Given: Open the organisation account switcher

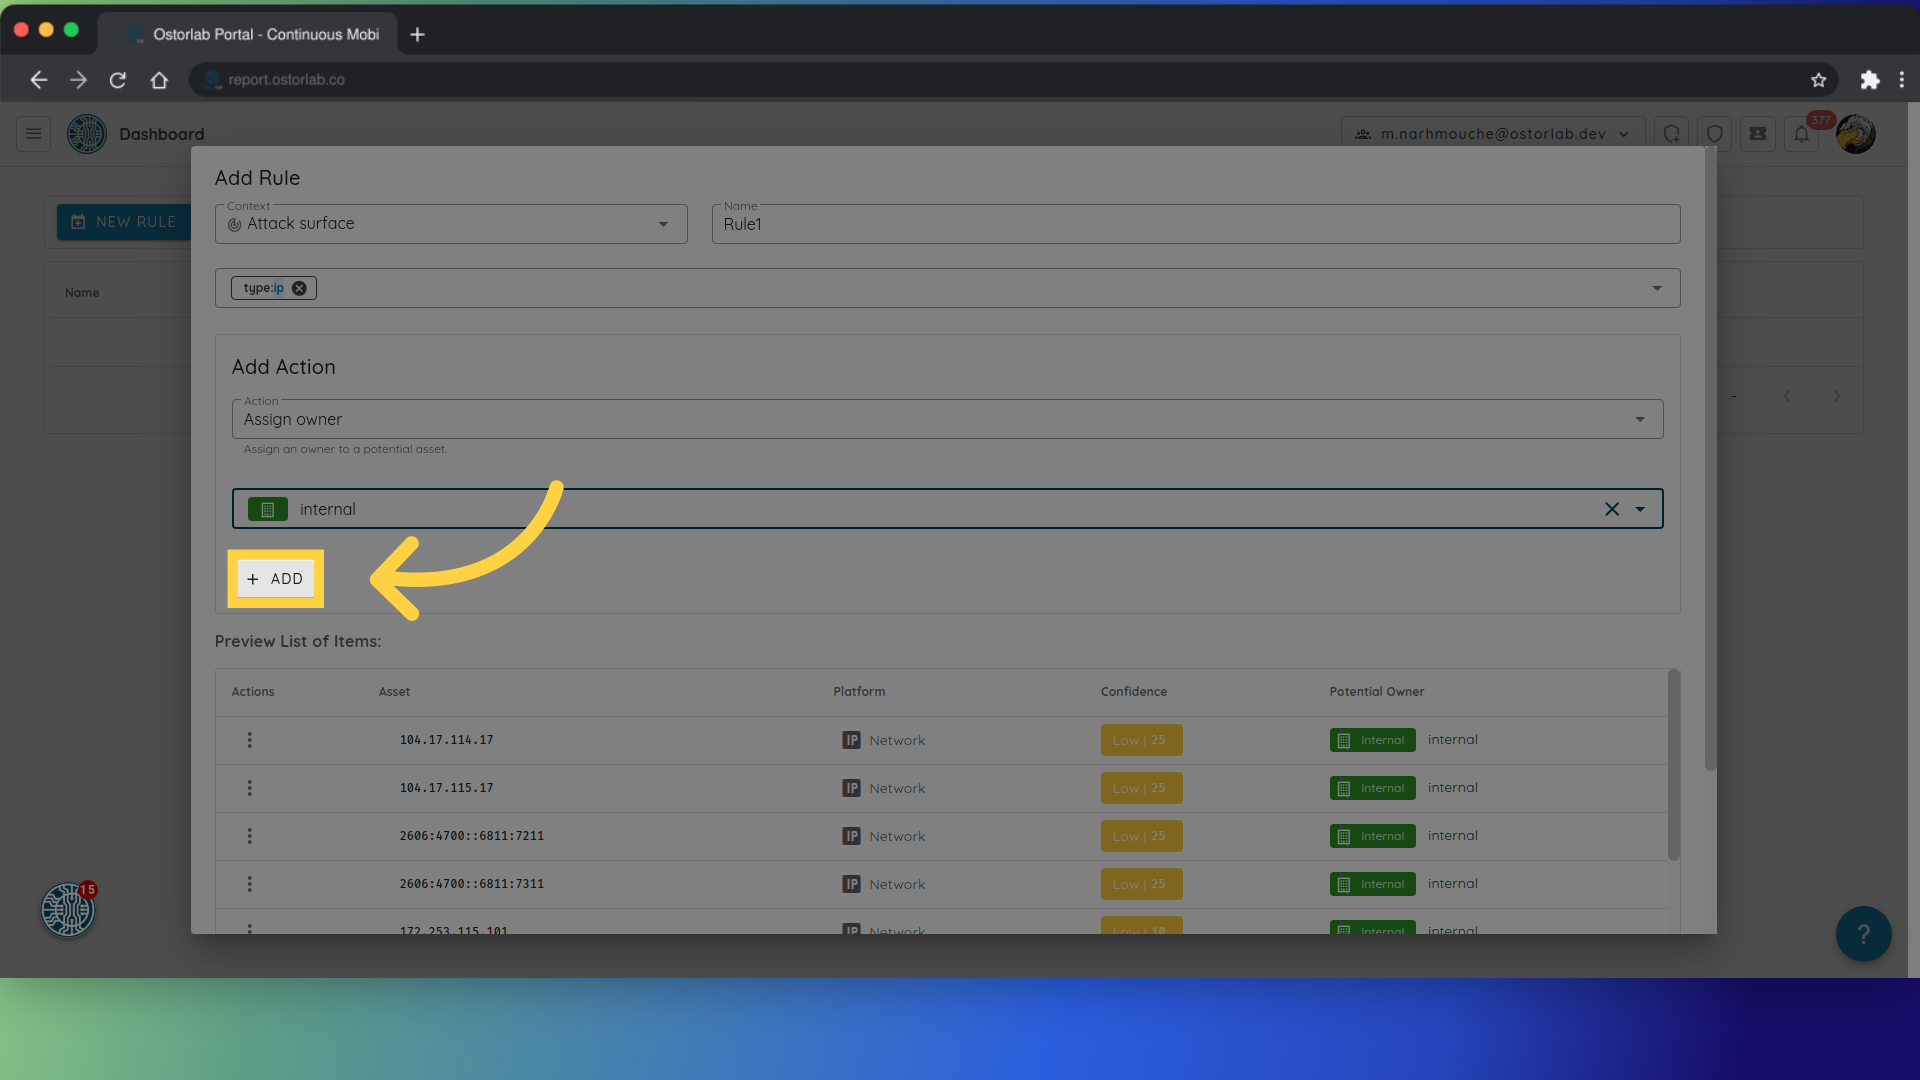Looking at the screenshot, I should (x=1493, y=134).
